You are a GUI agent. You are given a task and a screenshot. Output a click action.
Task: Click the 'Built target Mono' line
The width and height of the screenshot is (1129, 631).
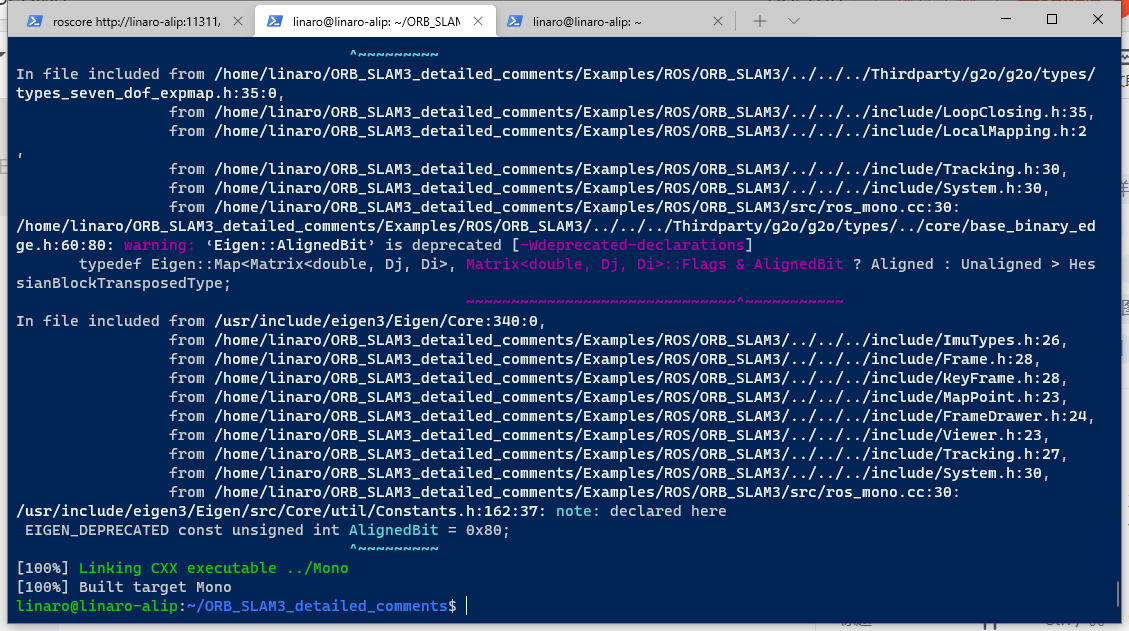155,587
